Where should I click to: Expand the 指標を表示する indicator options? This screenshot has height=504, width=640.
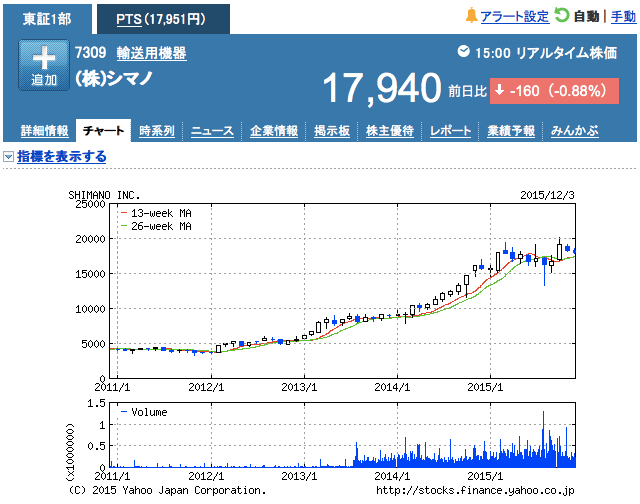click(x=61, y=157)
